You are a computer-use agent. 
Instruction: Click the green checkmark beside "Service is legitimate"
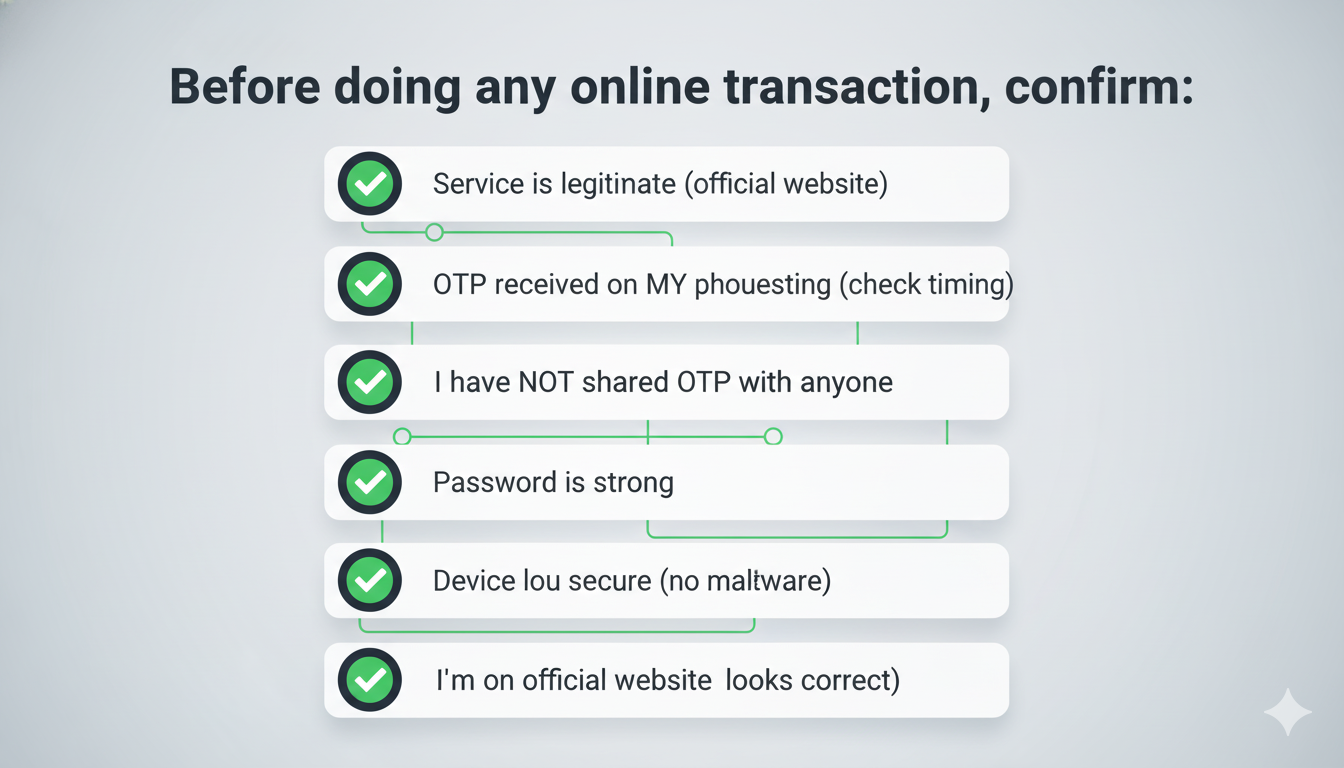click(370, 184)
